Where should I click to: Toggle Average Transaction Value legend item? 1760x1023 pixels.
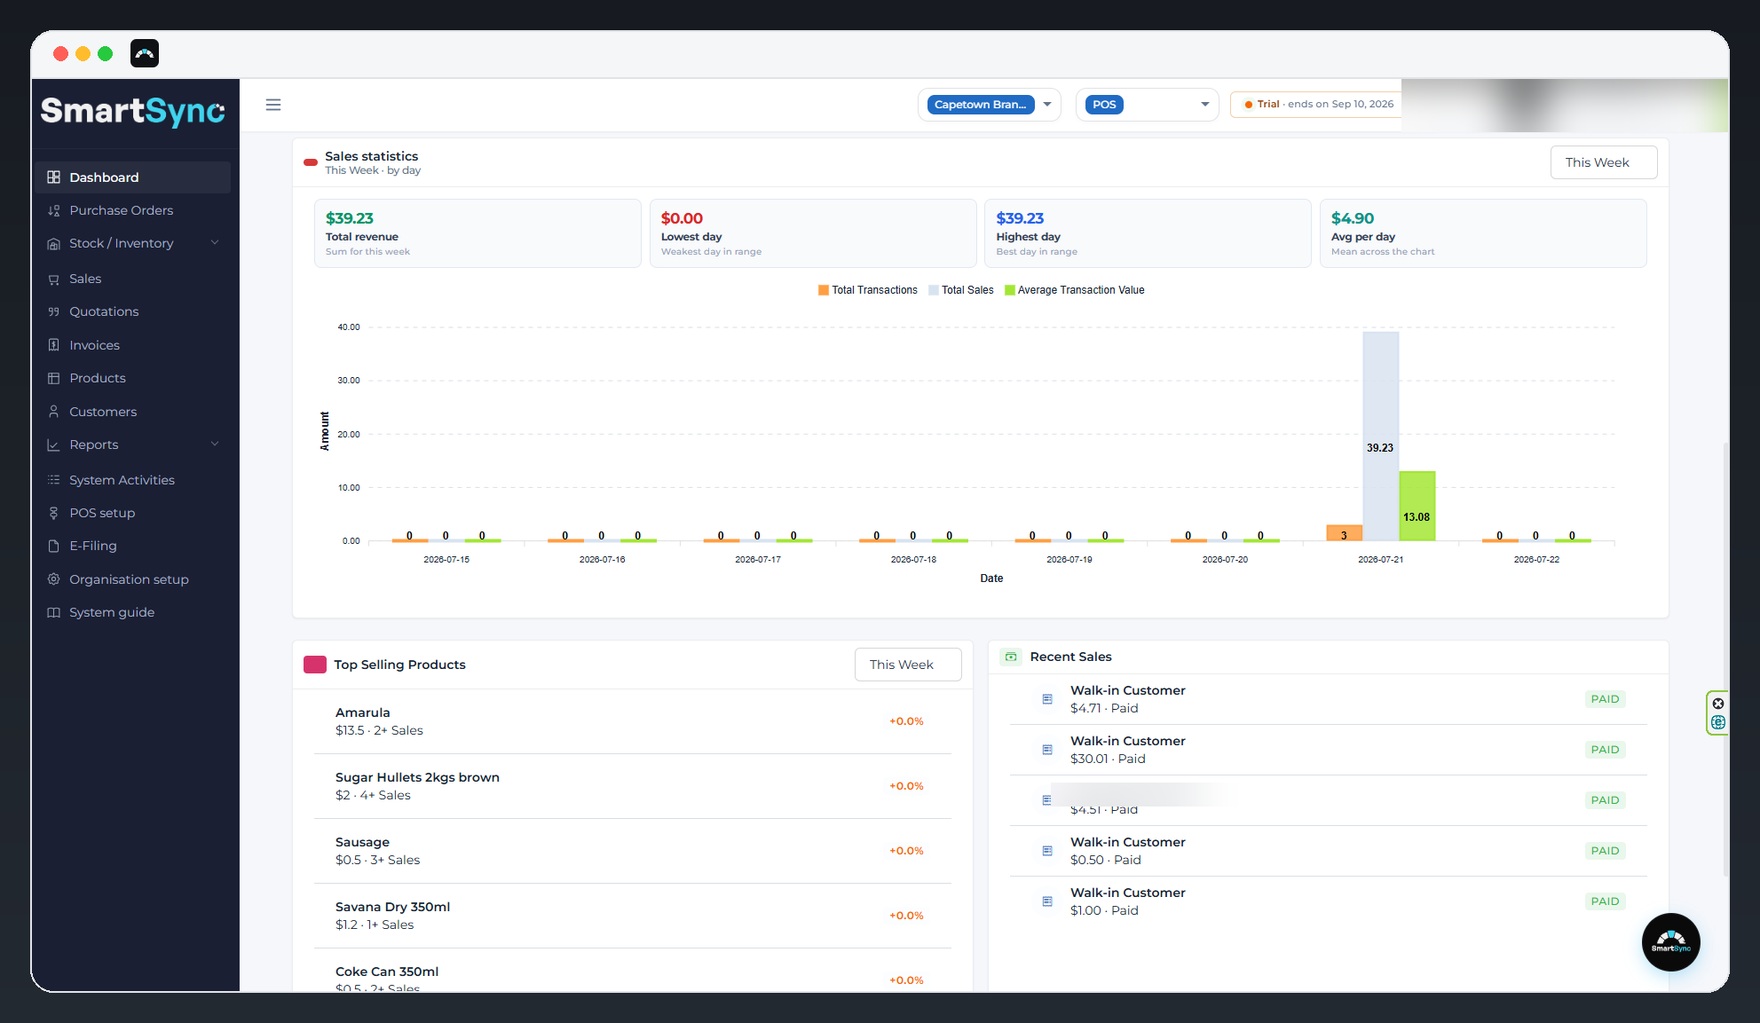1074,290
